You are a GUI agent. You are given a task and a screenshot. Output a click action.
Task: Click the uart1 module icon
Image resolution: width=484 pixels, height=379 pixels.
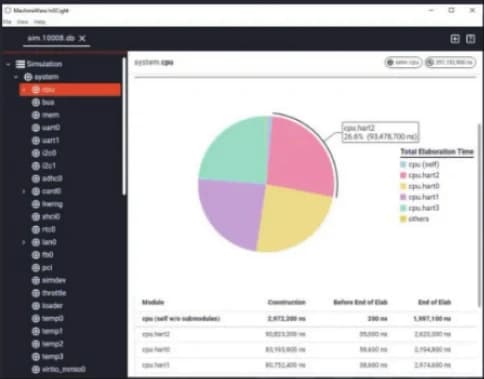pyautogui.click(x=36, y=140)
